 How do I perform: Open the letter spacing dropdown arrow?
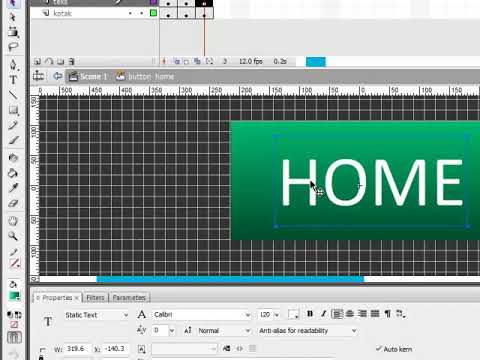[172, 331]
